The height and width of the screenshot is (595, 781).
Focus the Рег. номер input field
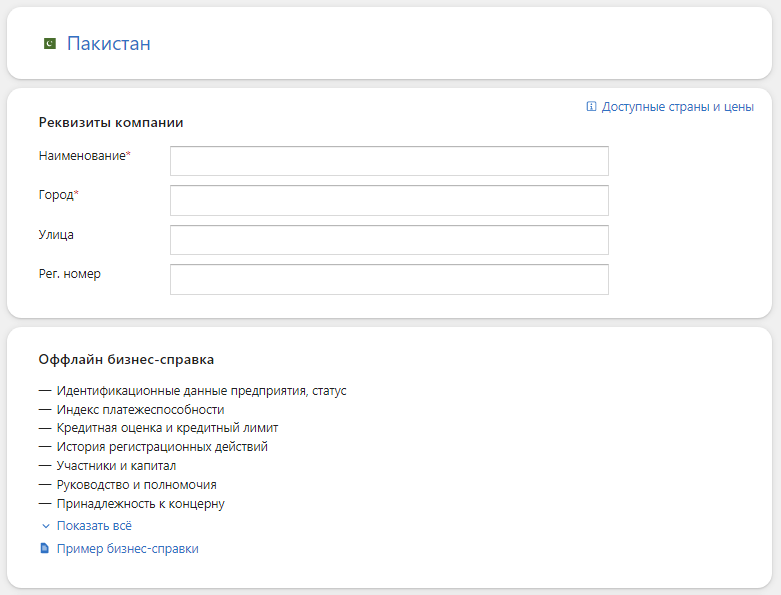pyautogui.click(x=389, y=279)
